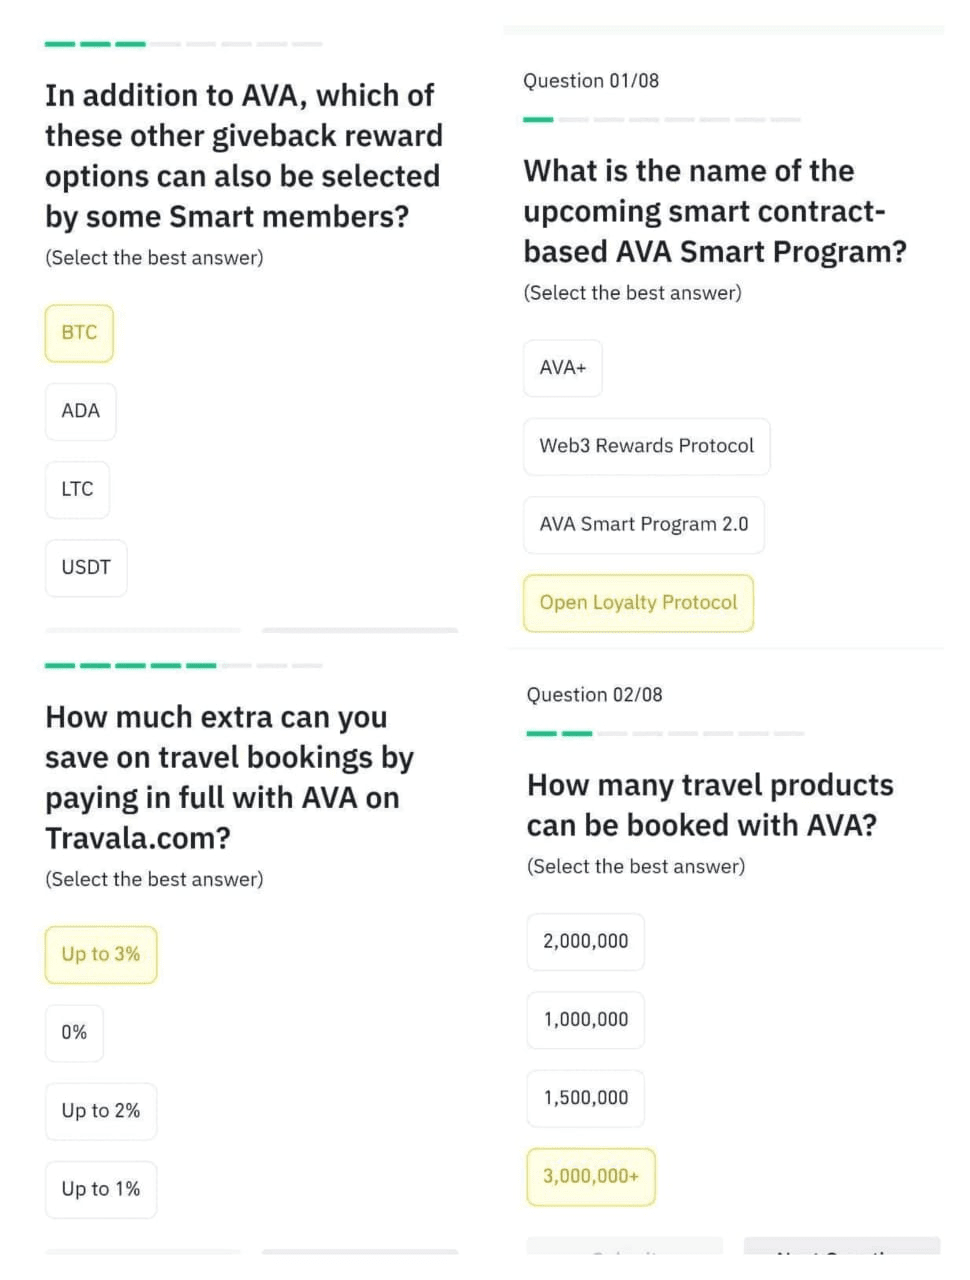Select Web3 Rewards Protocol option
The image size is (970, 1280).
(646, 446)
